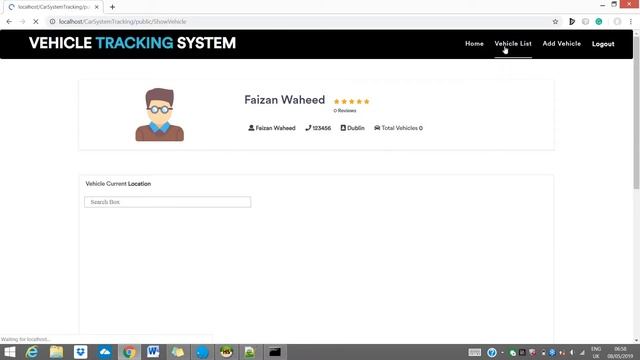Click the user avatar picture
This screenshot has height=360, width=640.
[160, 115]
